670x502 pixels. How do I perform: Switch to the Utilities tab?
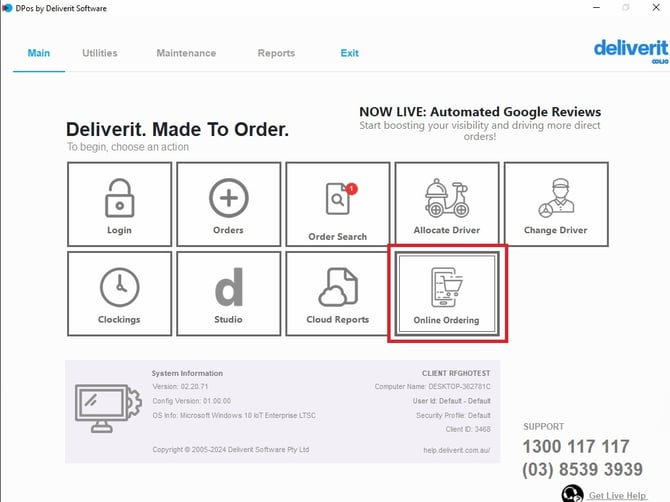[x=100, y=53]
